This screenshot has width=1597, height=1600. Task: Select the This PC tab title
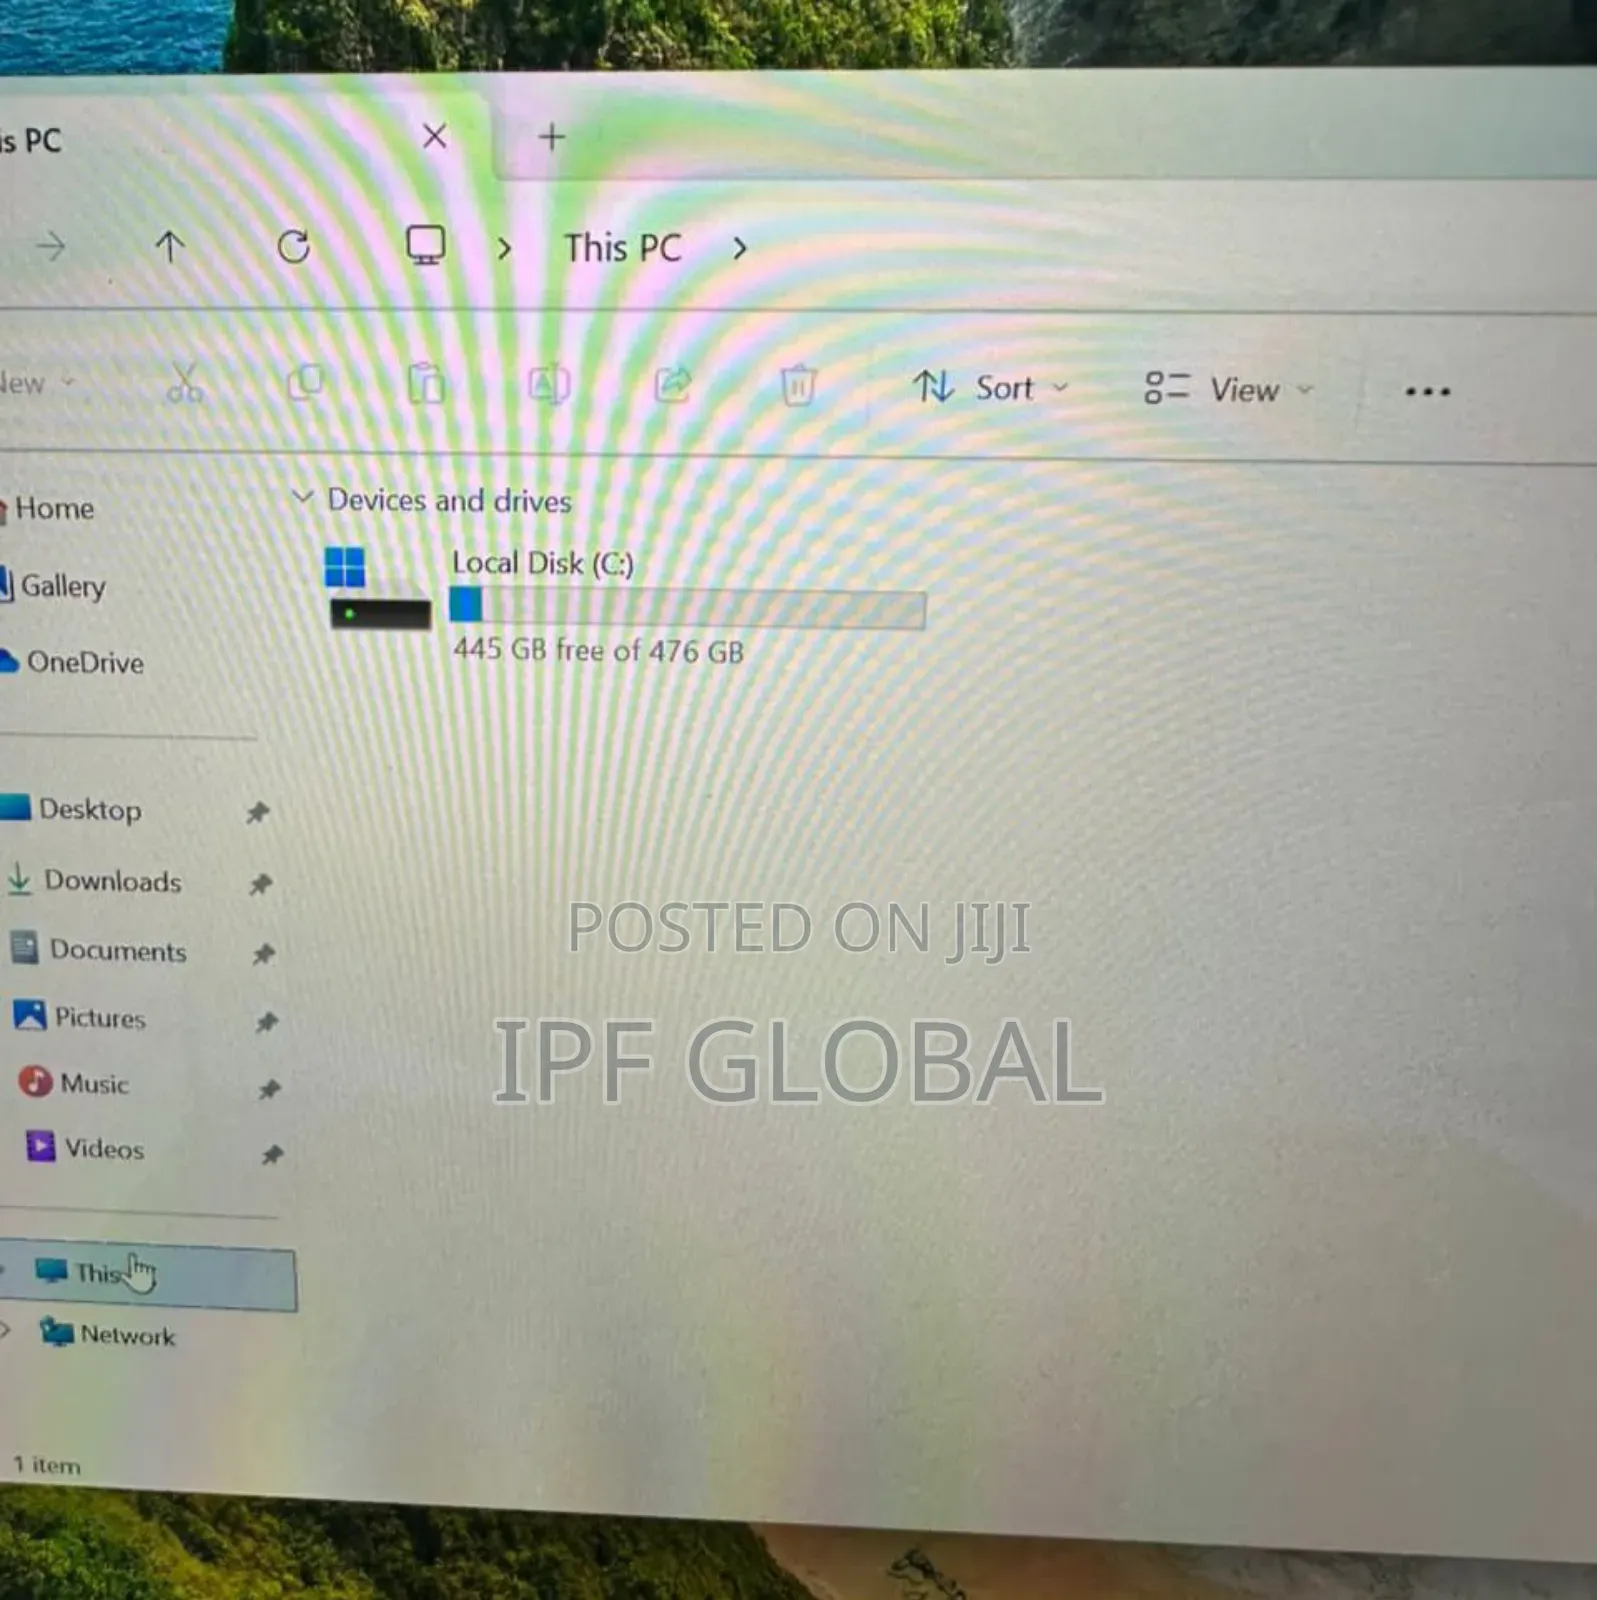(31, 140)
